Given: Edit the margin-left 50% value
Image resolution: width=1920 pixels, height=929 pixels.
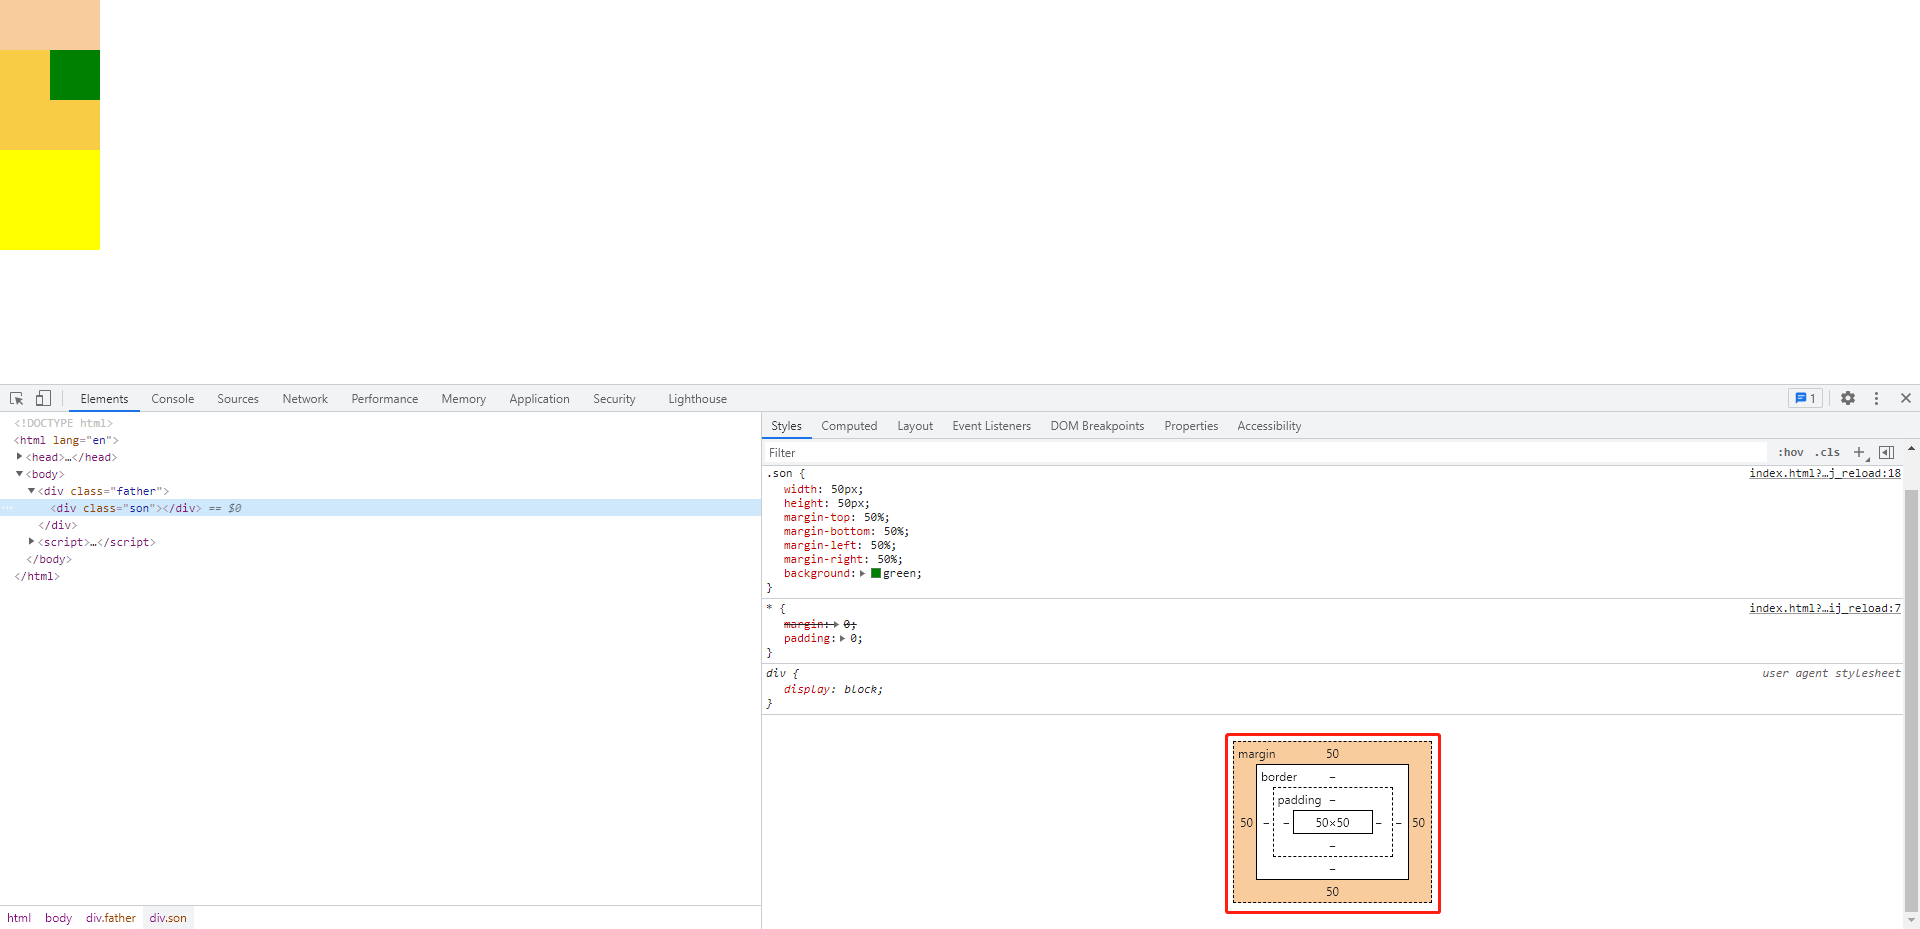Looking at the screenshot, I should (x=881, y=545).
